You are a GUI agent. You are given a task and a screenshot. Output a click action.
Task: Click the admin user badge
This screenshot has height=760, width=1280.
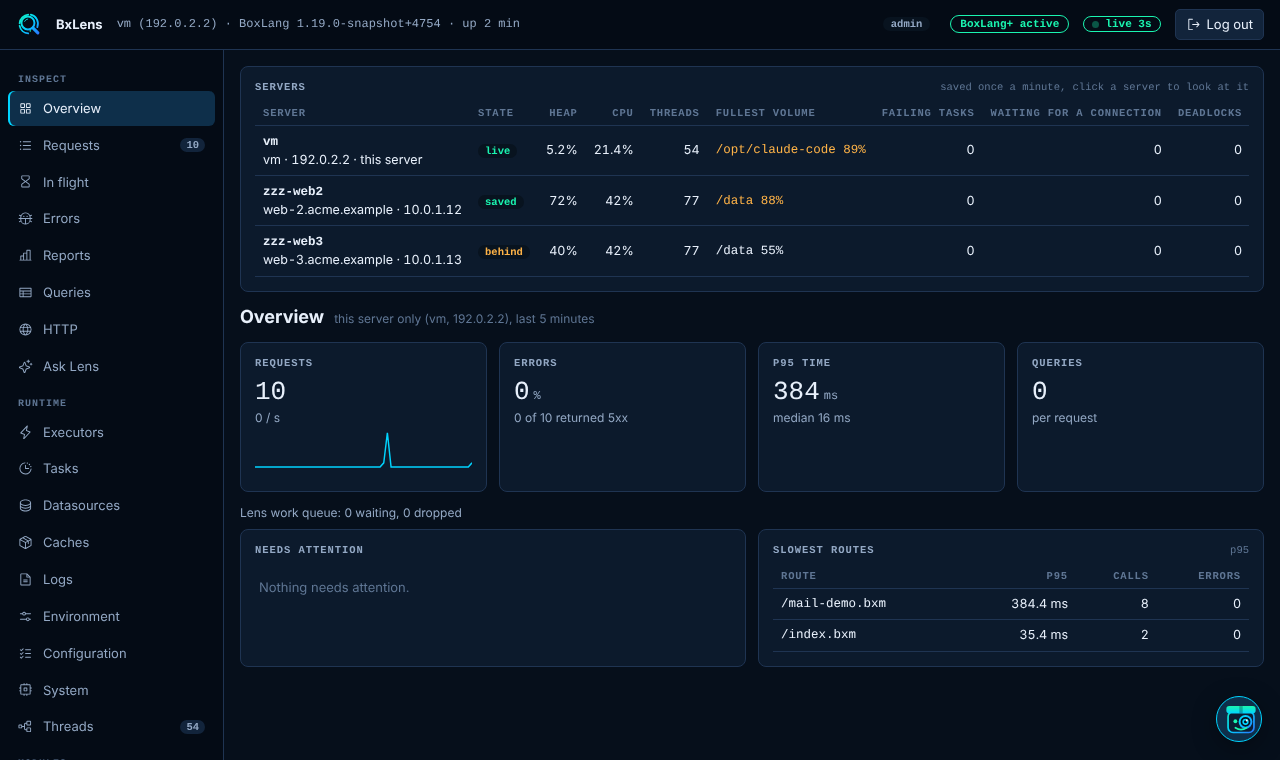pos(906,24)
